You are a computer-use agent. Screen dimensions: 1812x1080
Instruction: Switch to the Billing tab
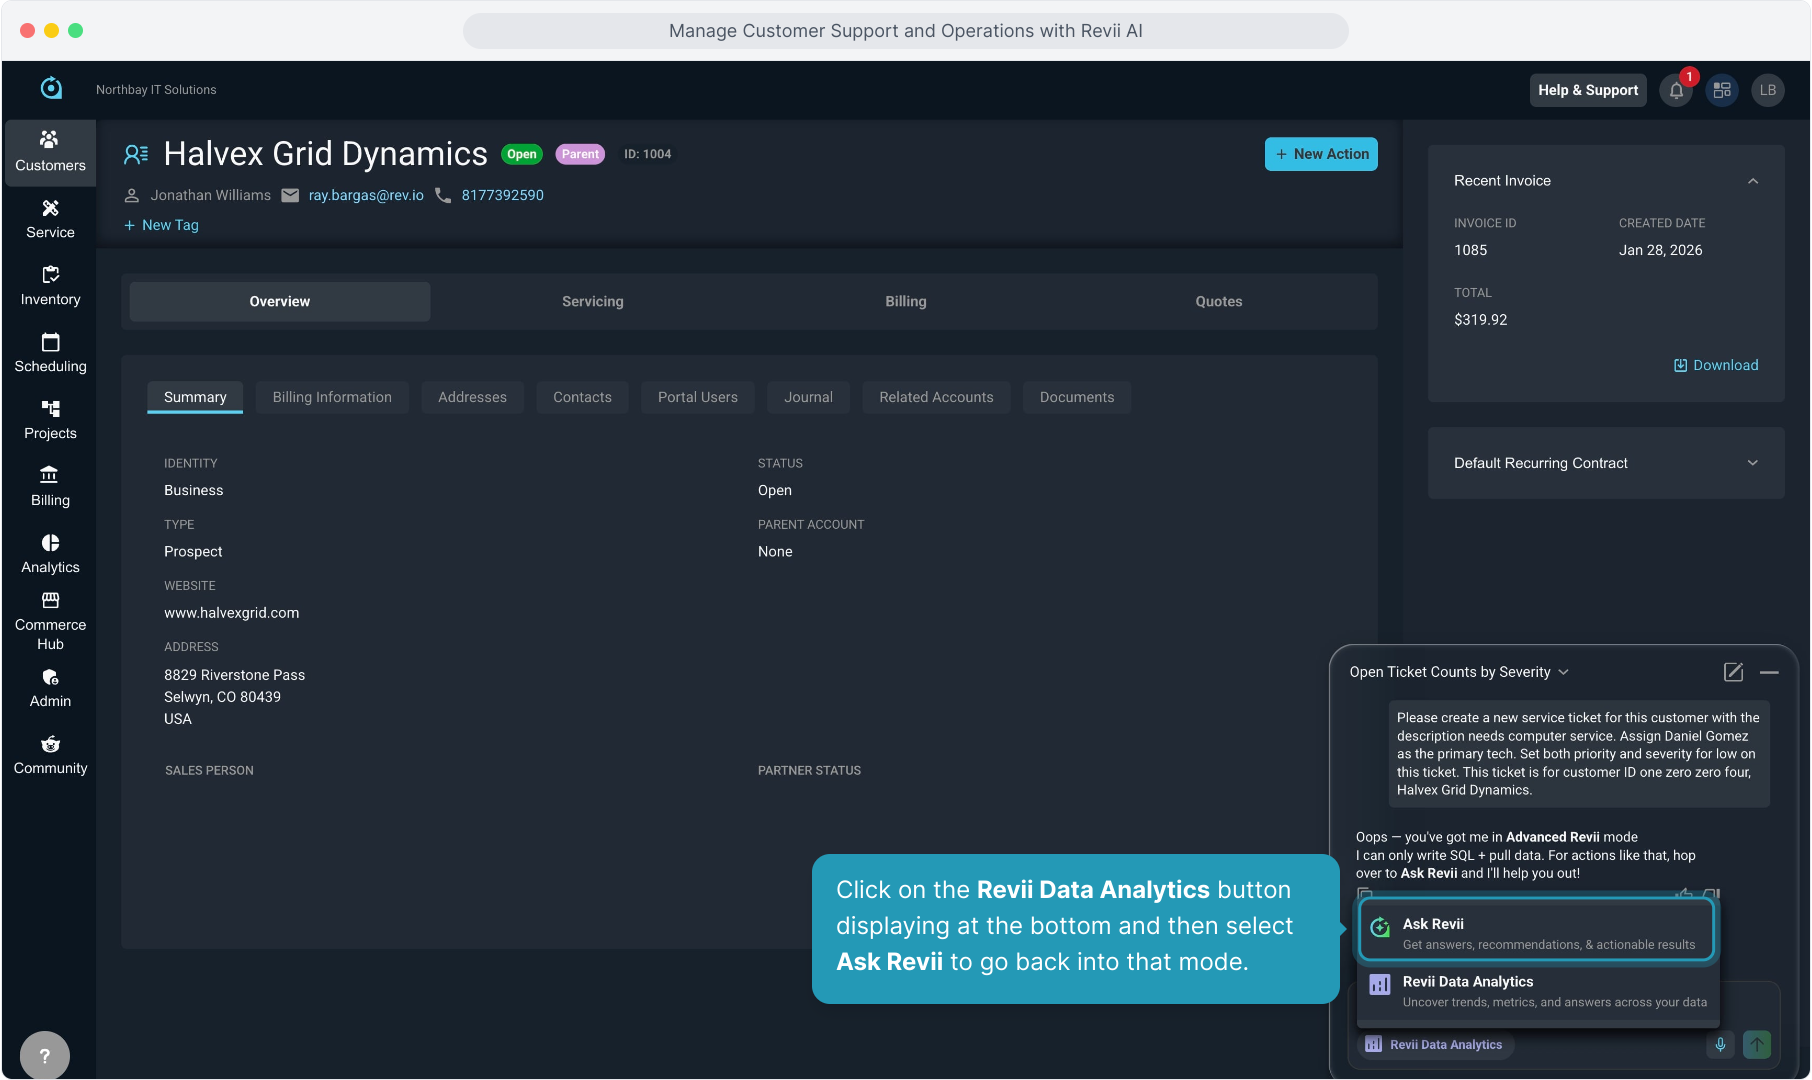[905, 302]
